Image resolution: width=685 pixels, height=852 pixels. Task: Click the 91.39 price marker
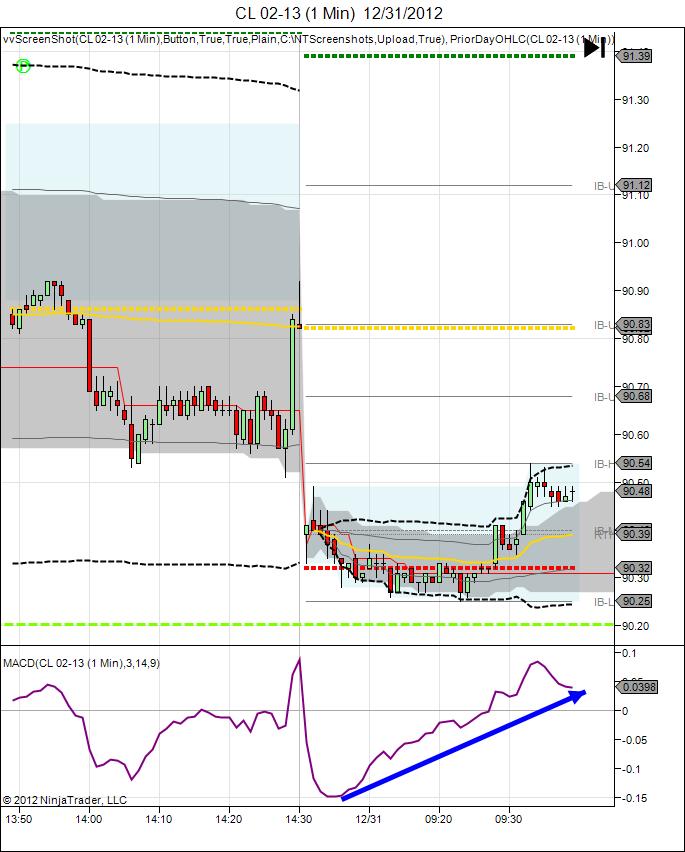[x=634, y=56]
